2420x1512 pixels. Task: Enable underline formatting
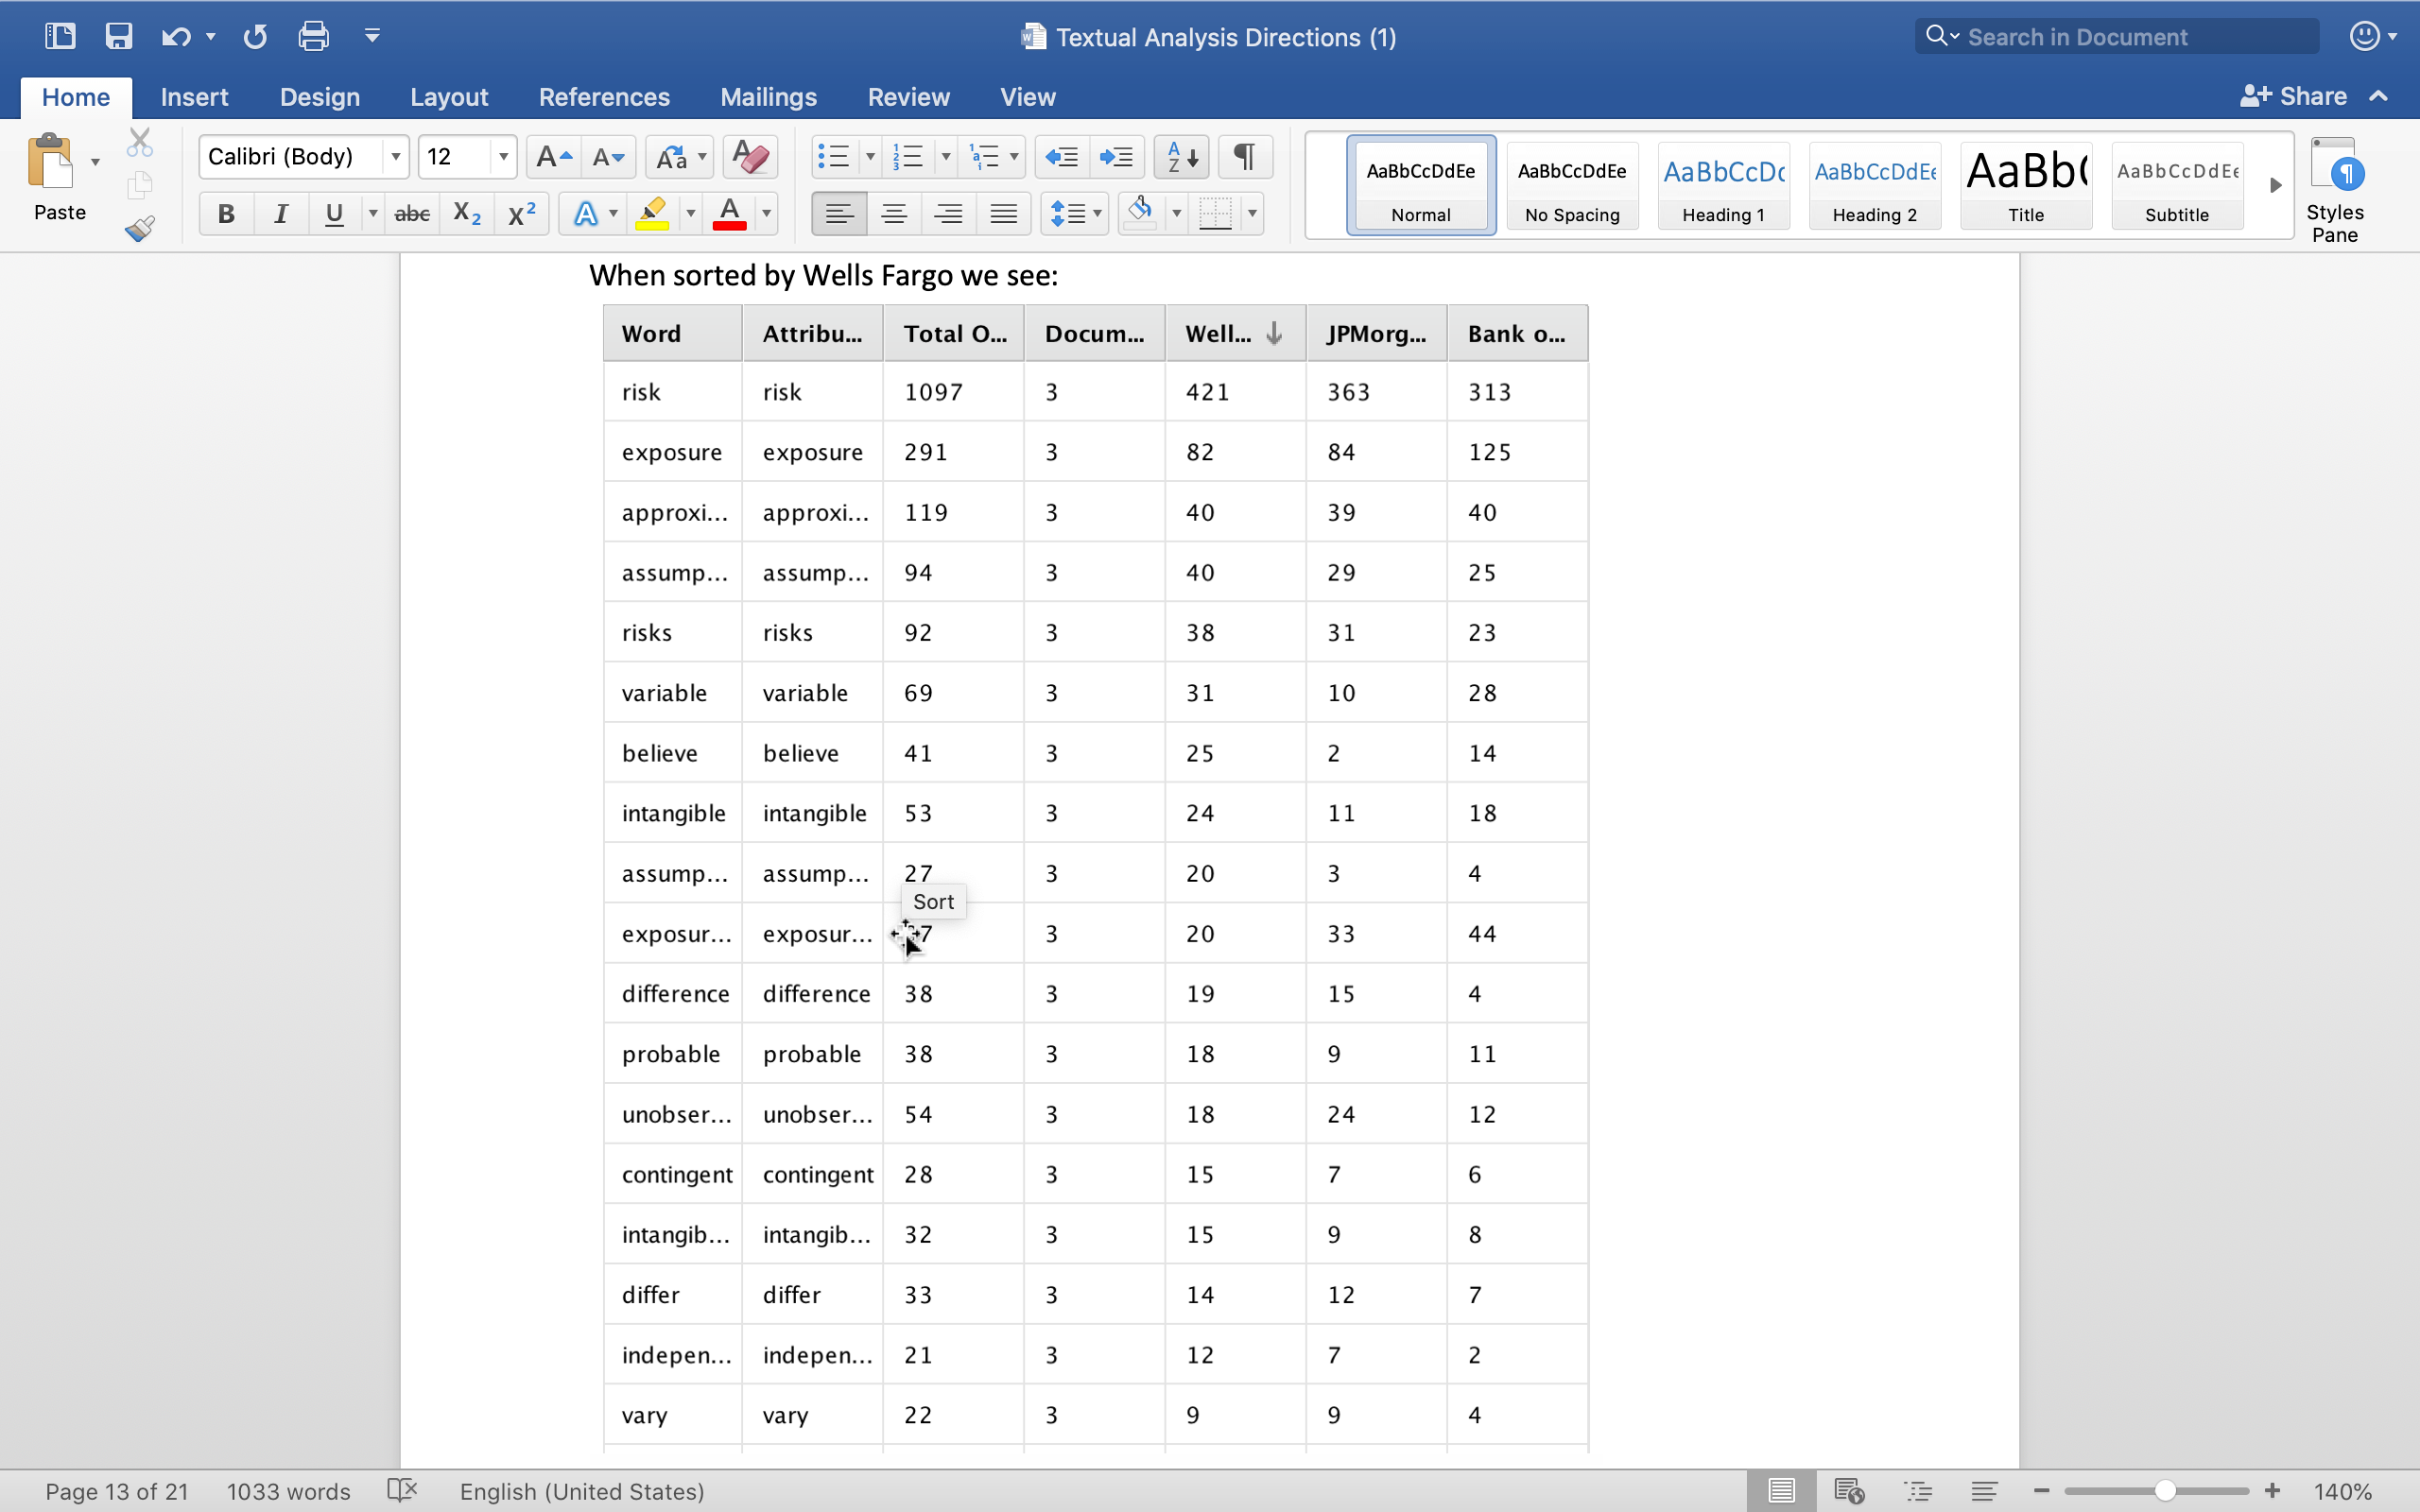[334, 213]
